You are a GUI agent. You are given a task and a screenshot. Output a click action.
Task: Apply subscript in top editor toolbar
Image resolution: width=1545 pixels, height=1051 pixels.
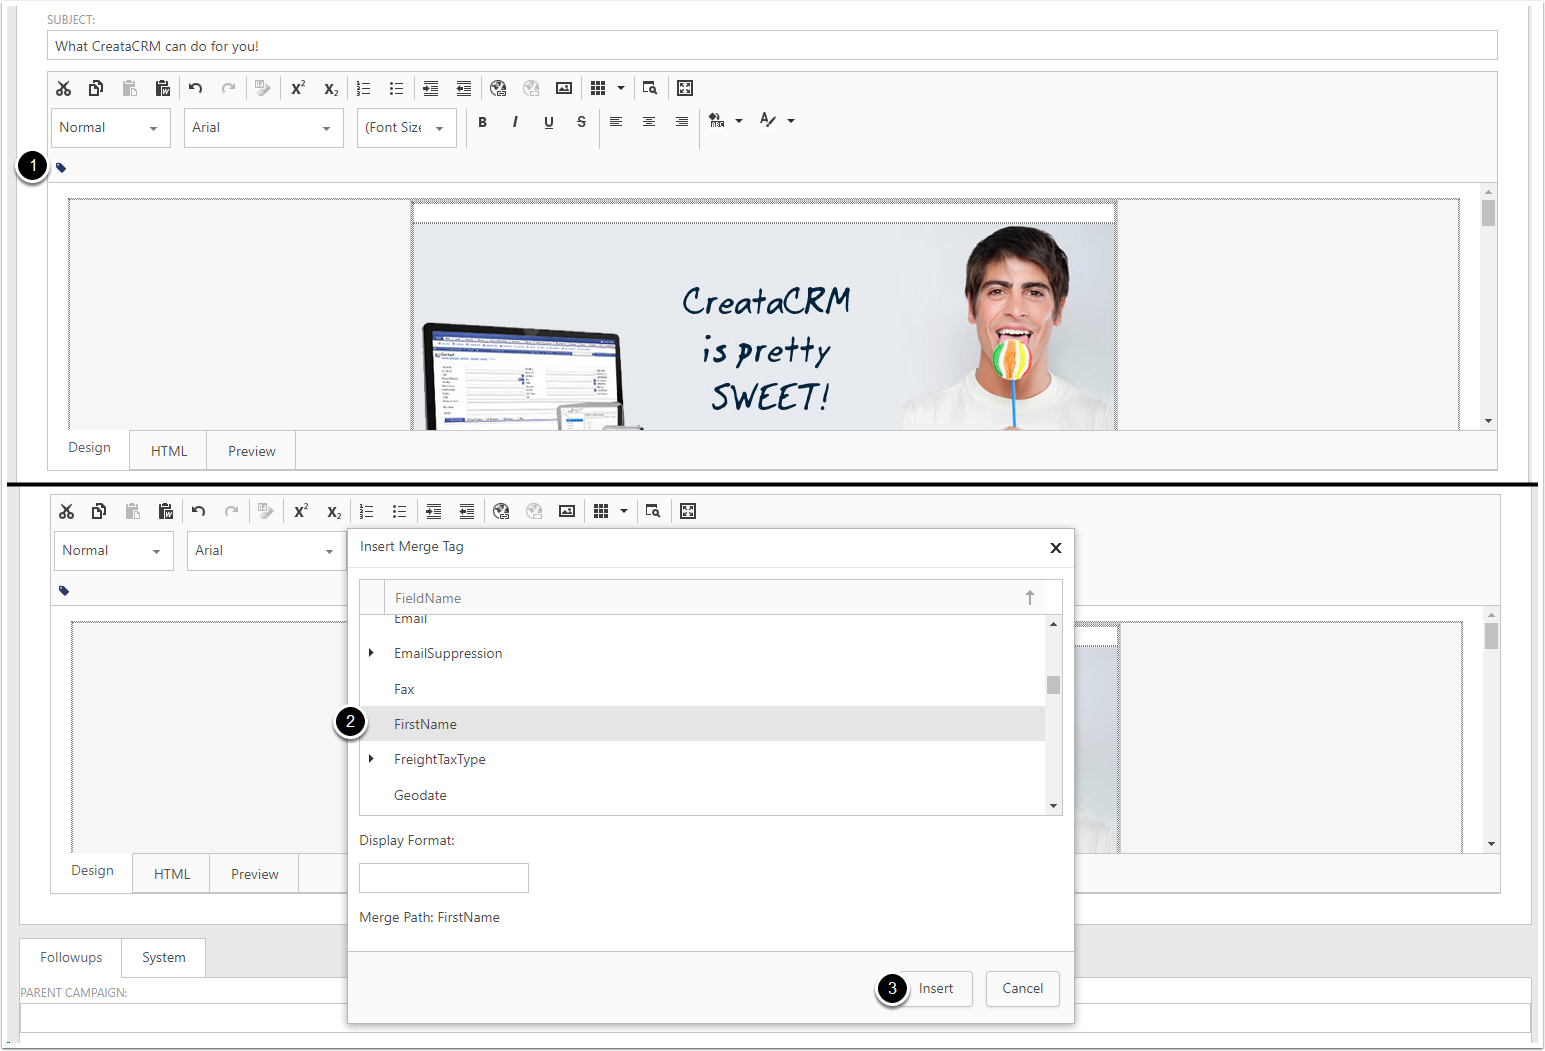(x=331, y=88)
